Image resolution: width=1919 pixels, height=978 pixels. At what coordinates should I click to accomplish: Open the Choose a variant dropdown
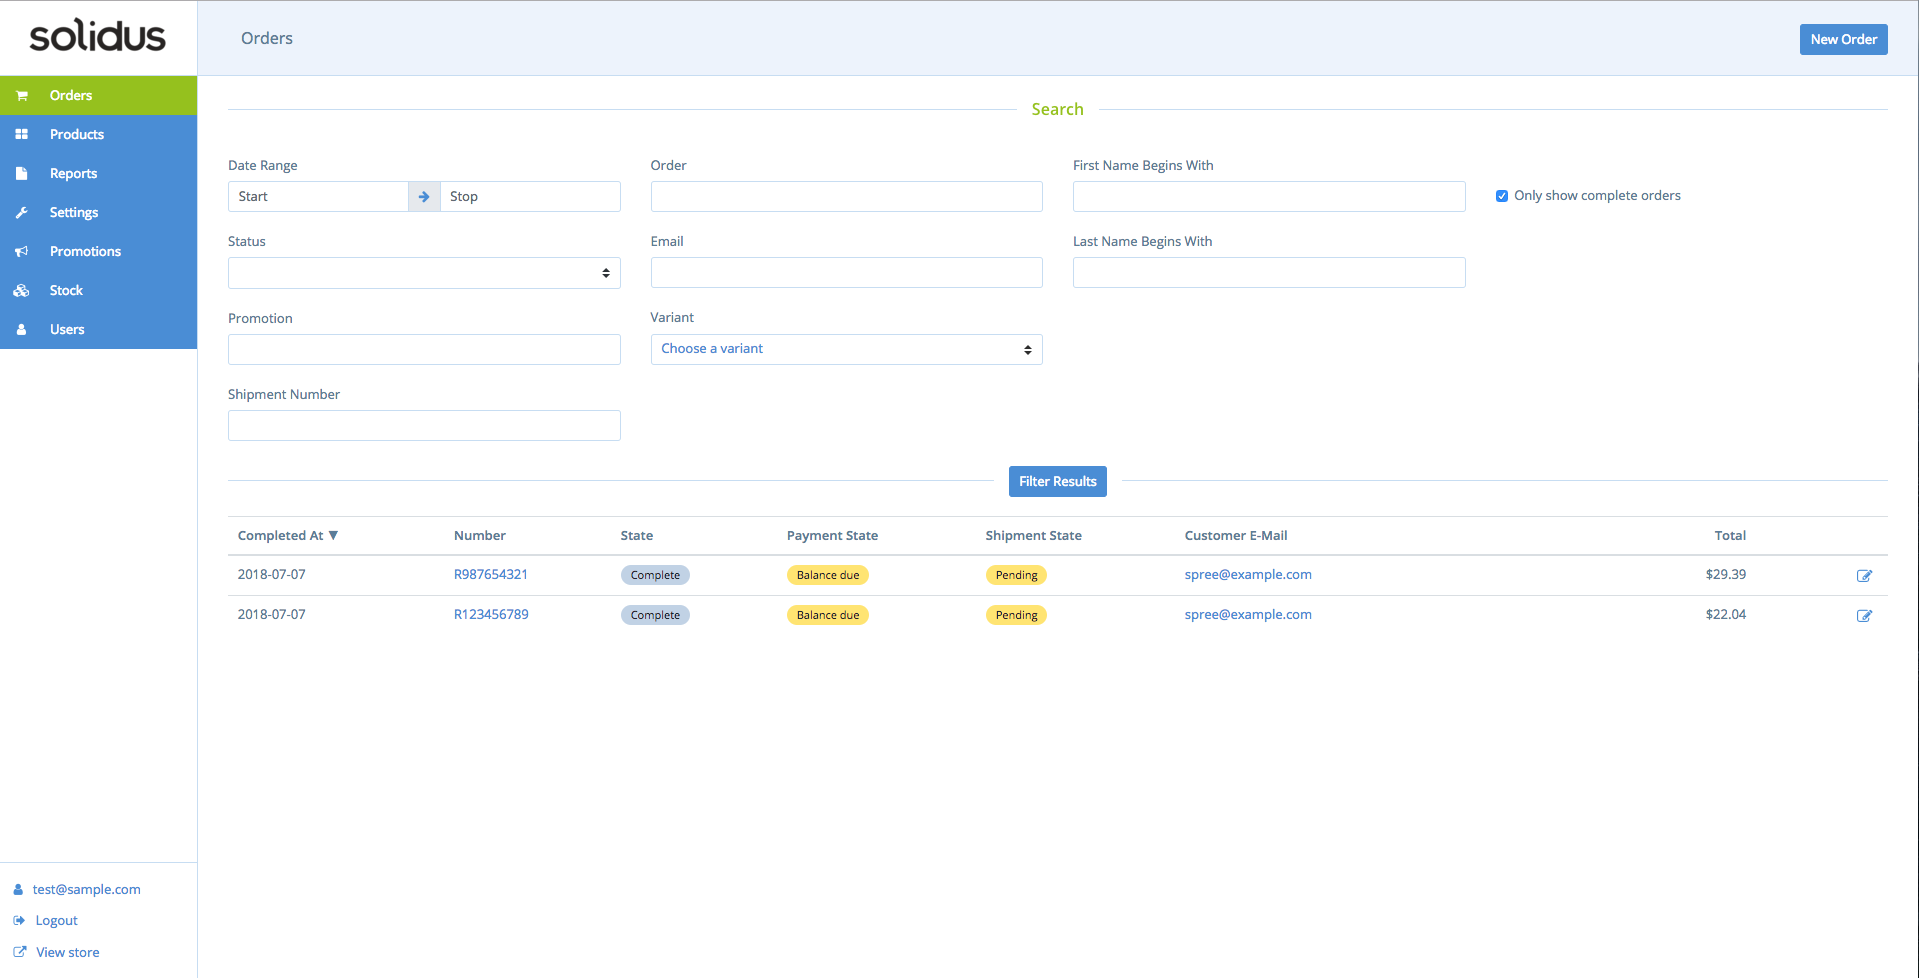tap(845, 349)
